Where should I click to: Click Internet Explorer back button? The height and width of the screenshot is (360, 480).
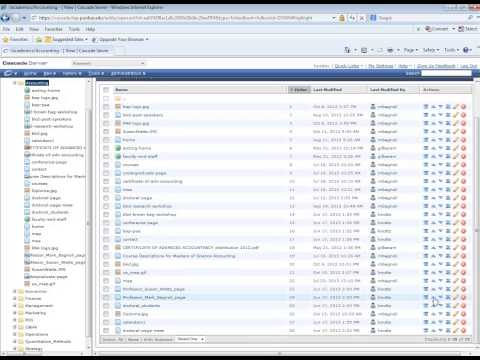[x=6, y=18]
